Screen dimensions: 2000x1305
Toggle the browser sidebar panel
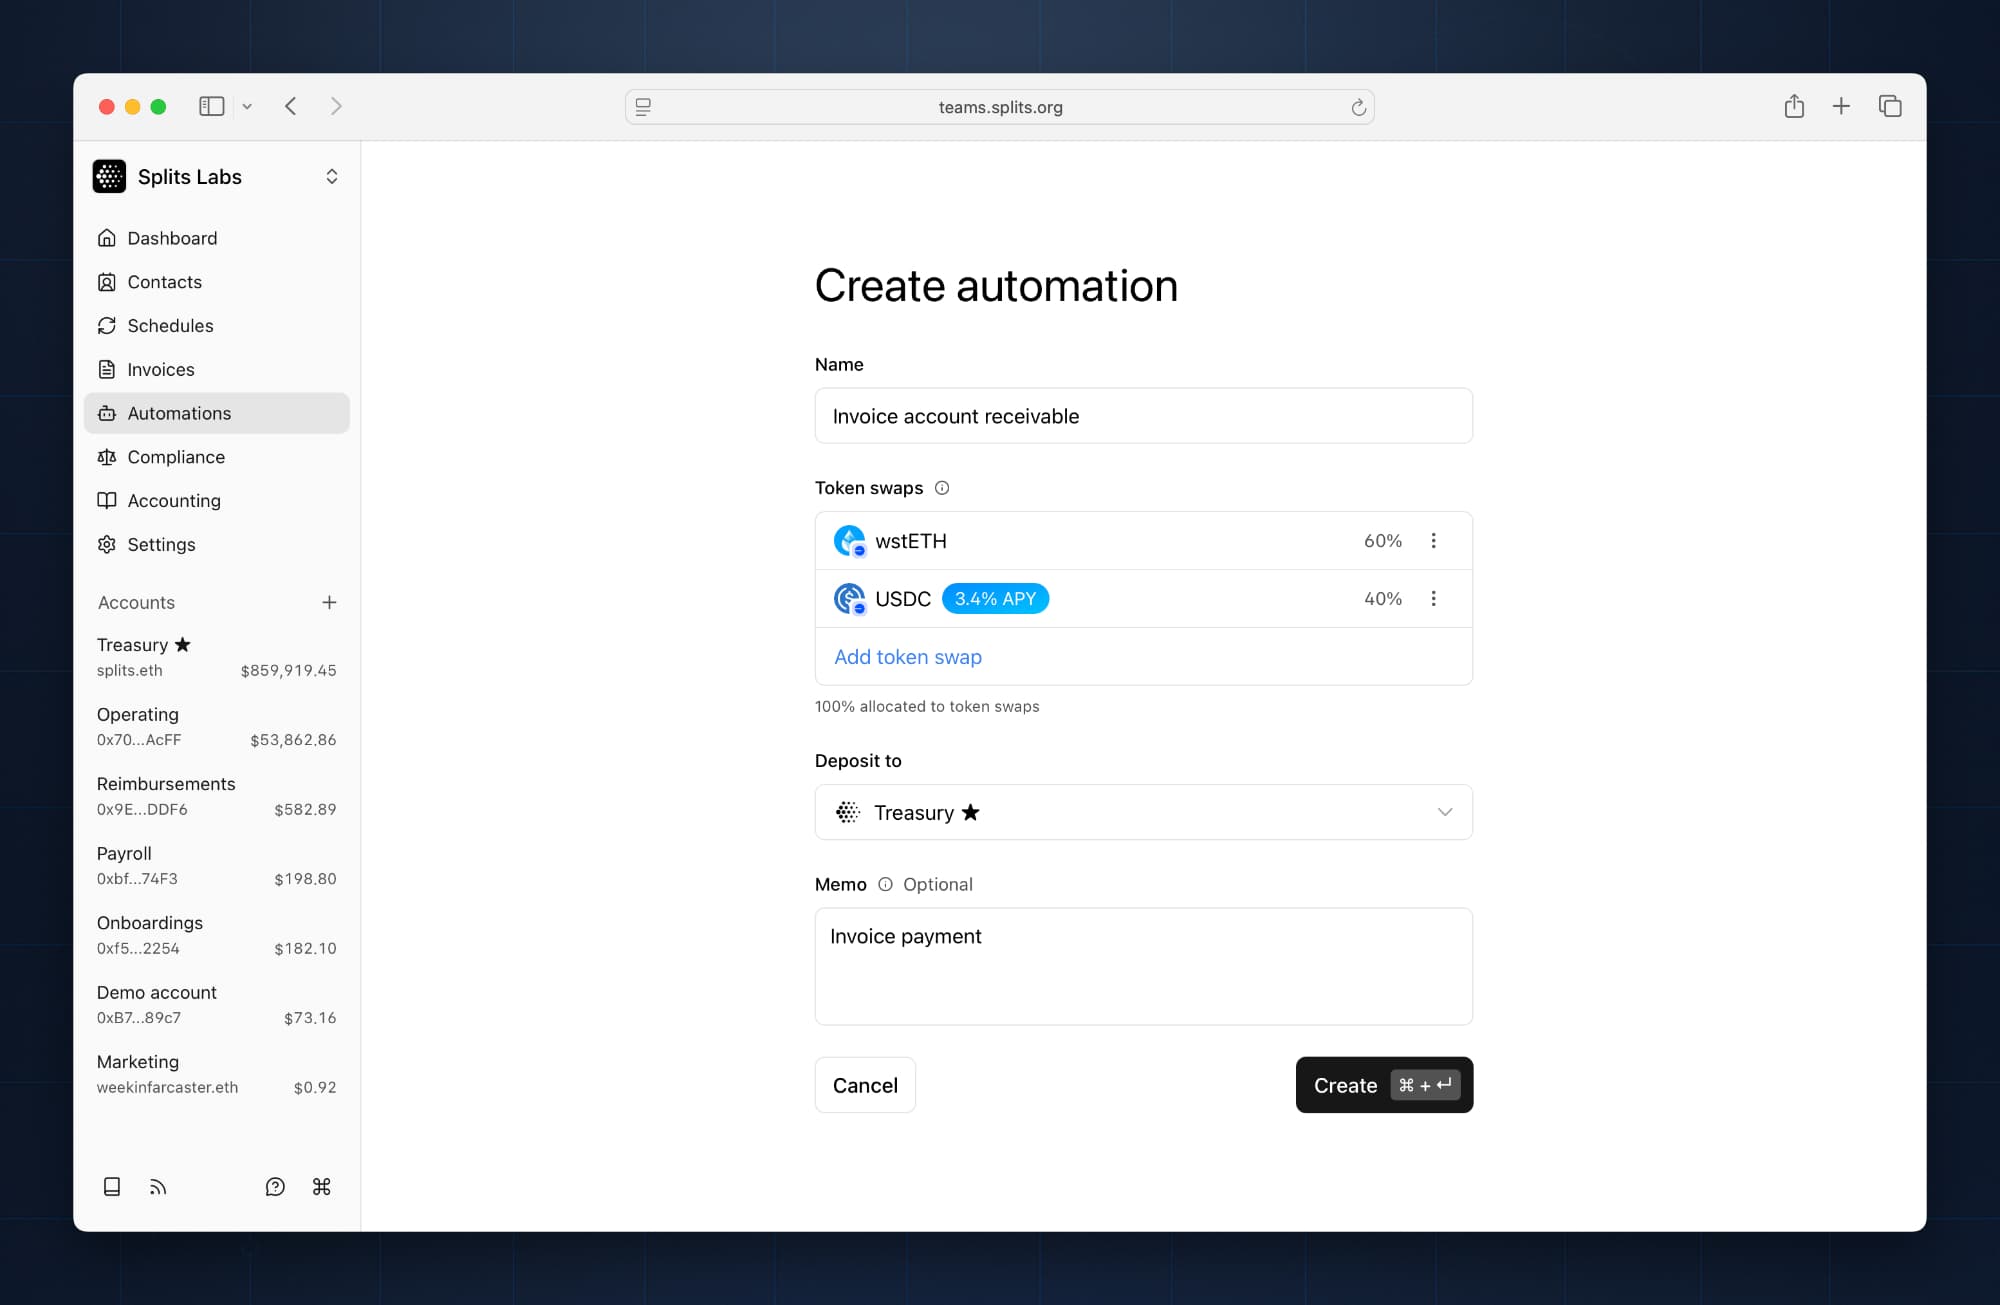pos(211,106)
